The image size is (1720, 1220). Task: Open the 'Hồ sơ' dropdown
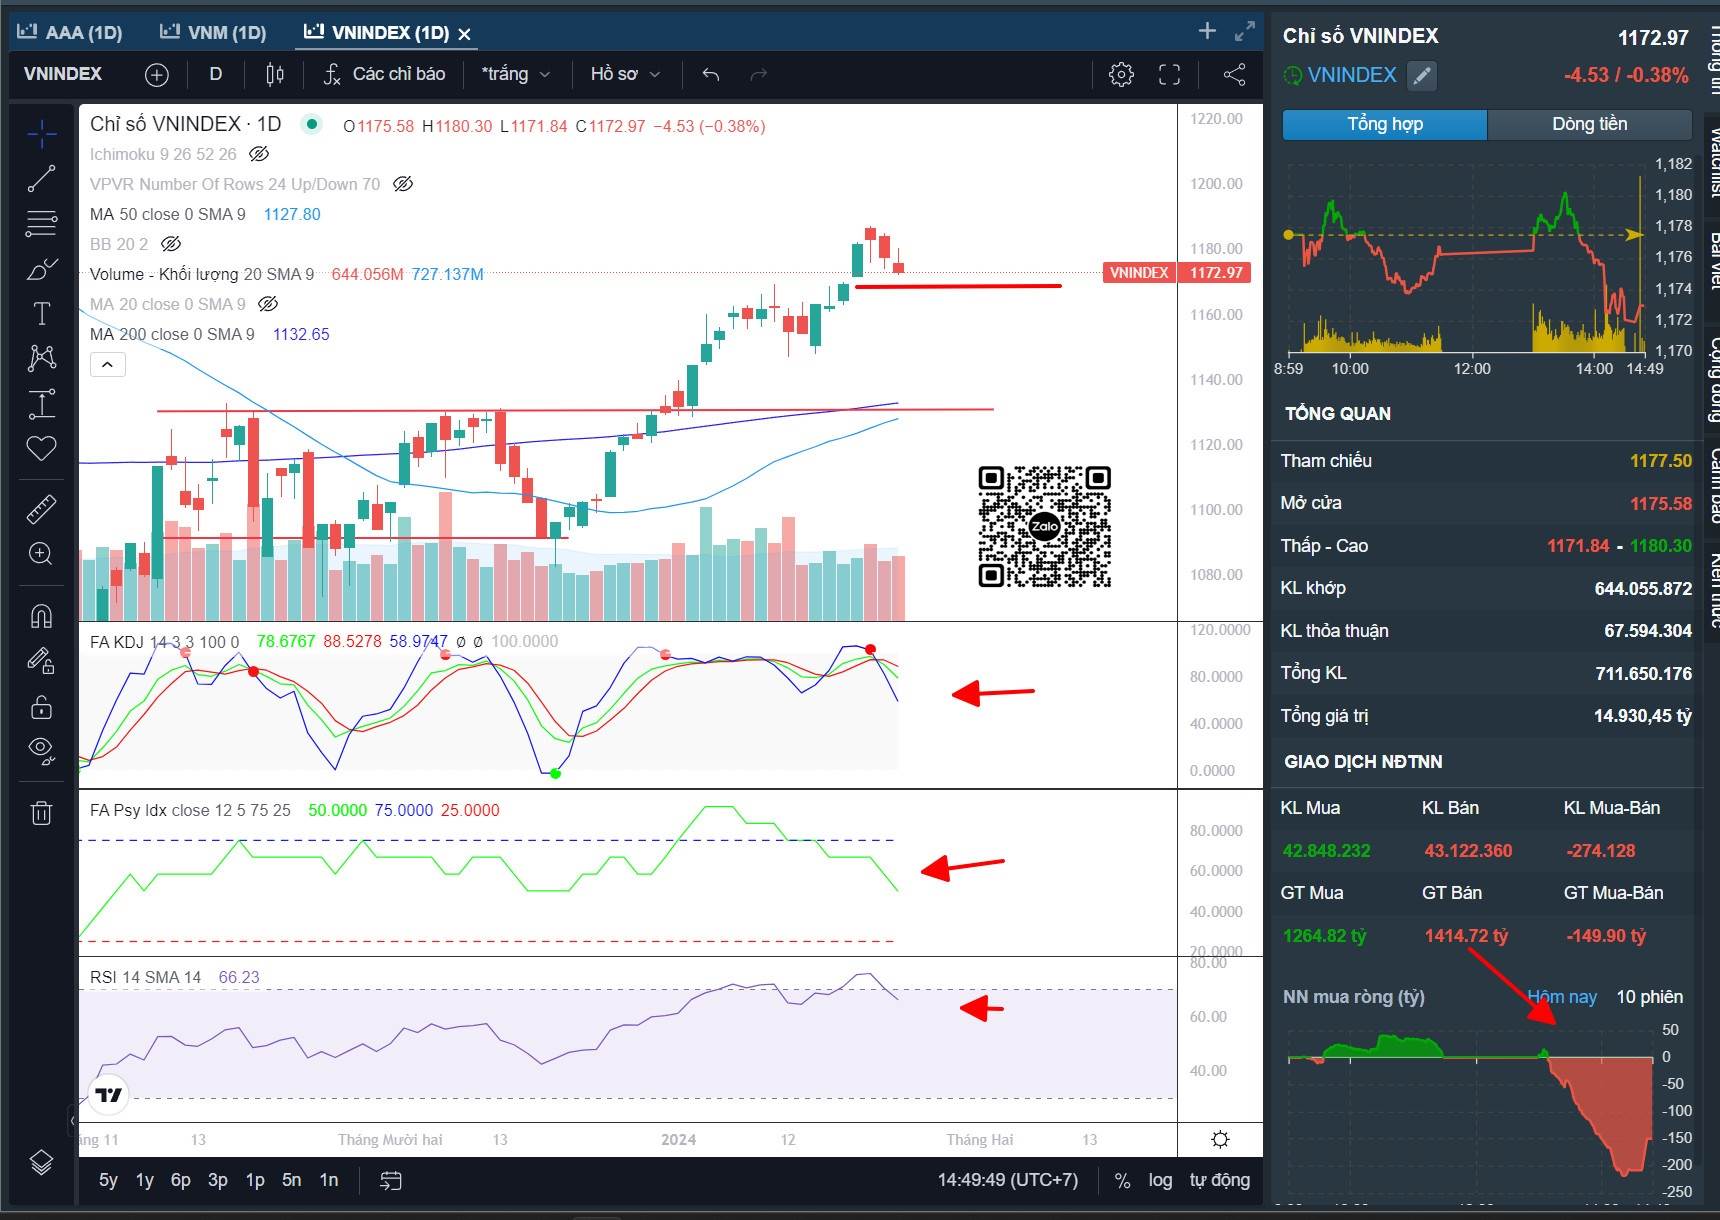pyautogui.click(x=625, y=74)
